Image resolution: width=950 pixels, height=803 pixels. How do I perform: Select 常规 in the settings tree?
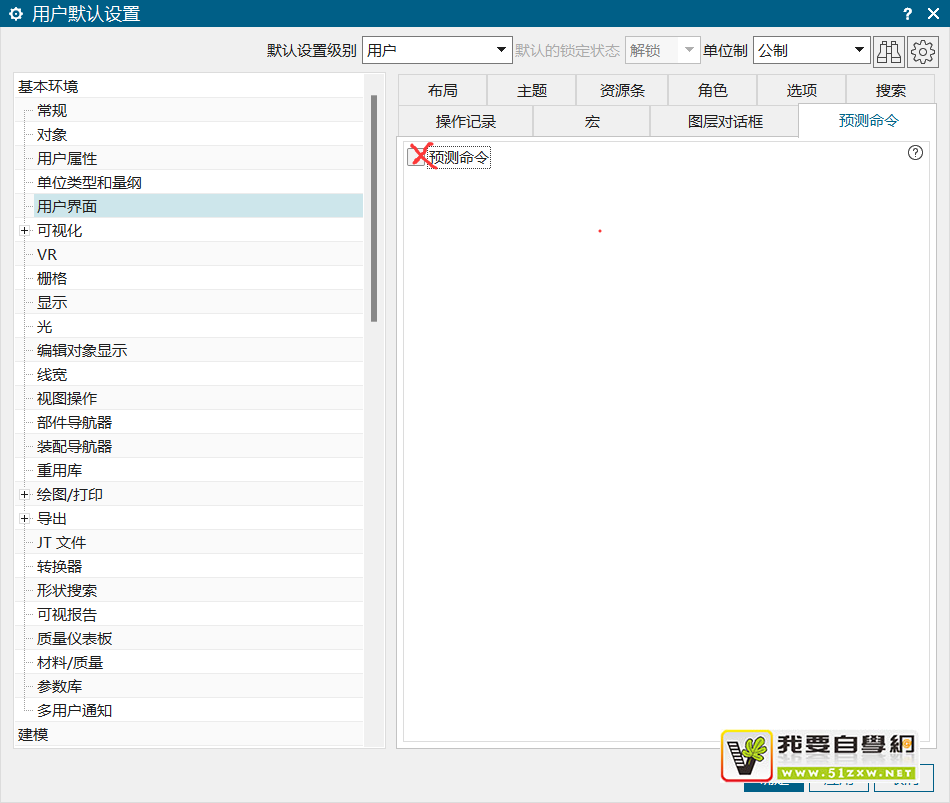click(52, 111)
